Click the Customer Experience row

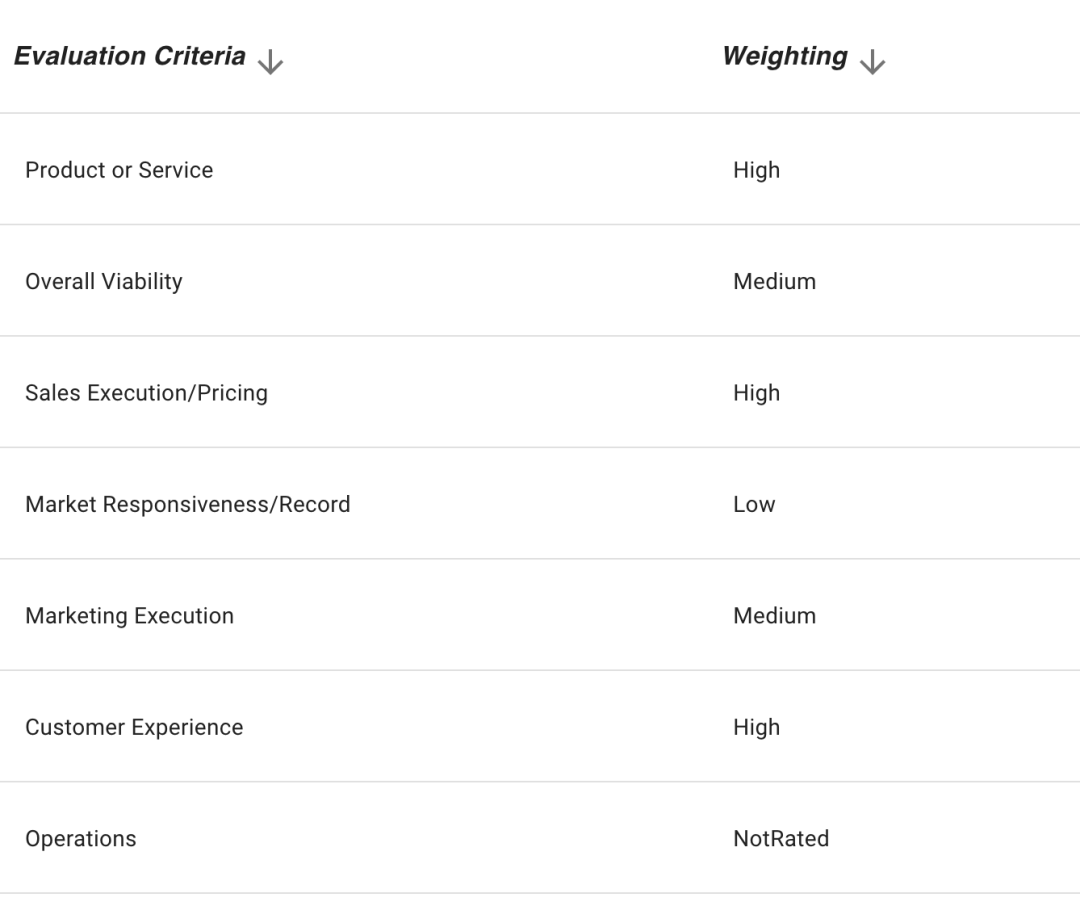[x=540, y=727]
